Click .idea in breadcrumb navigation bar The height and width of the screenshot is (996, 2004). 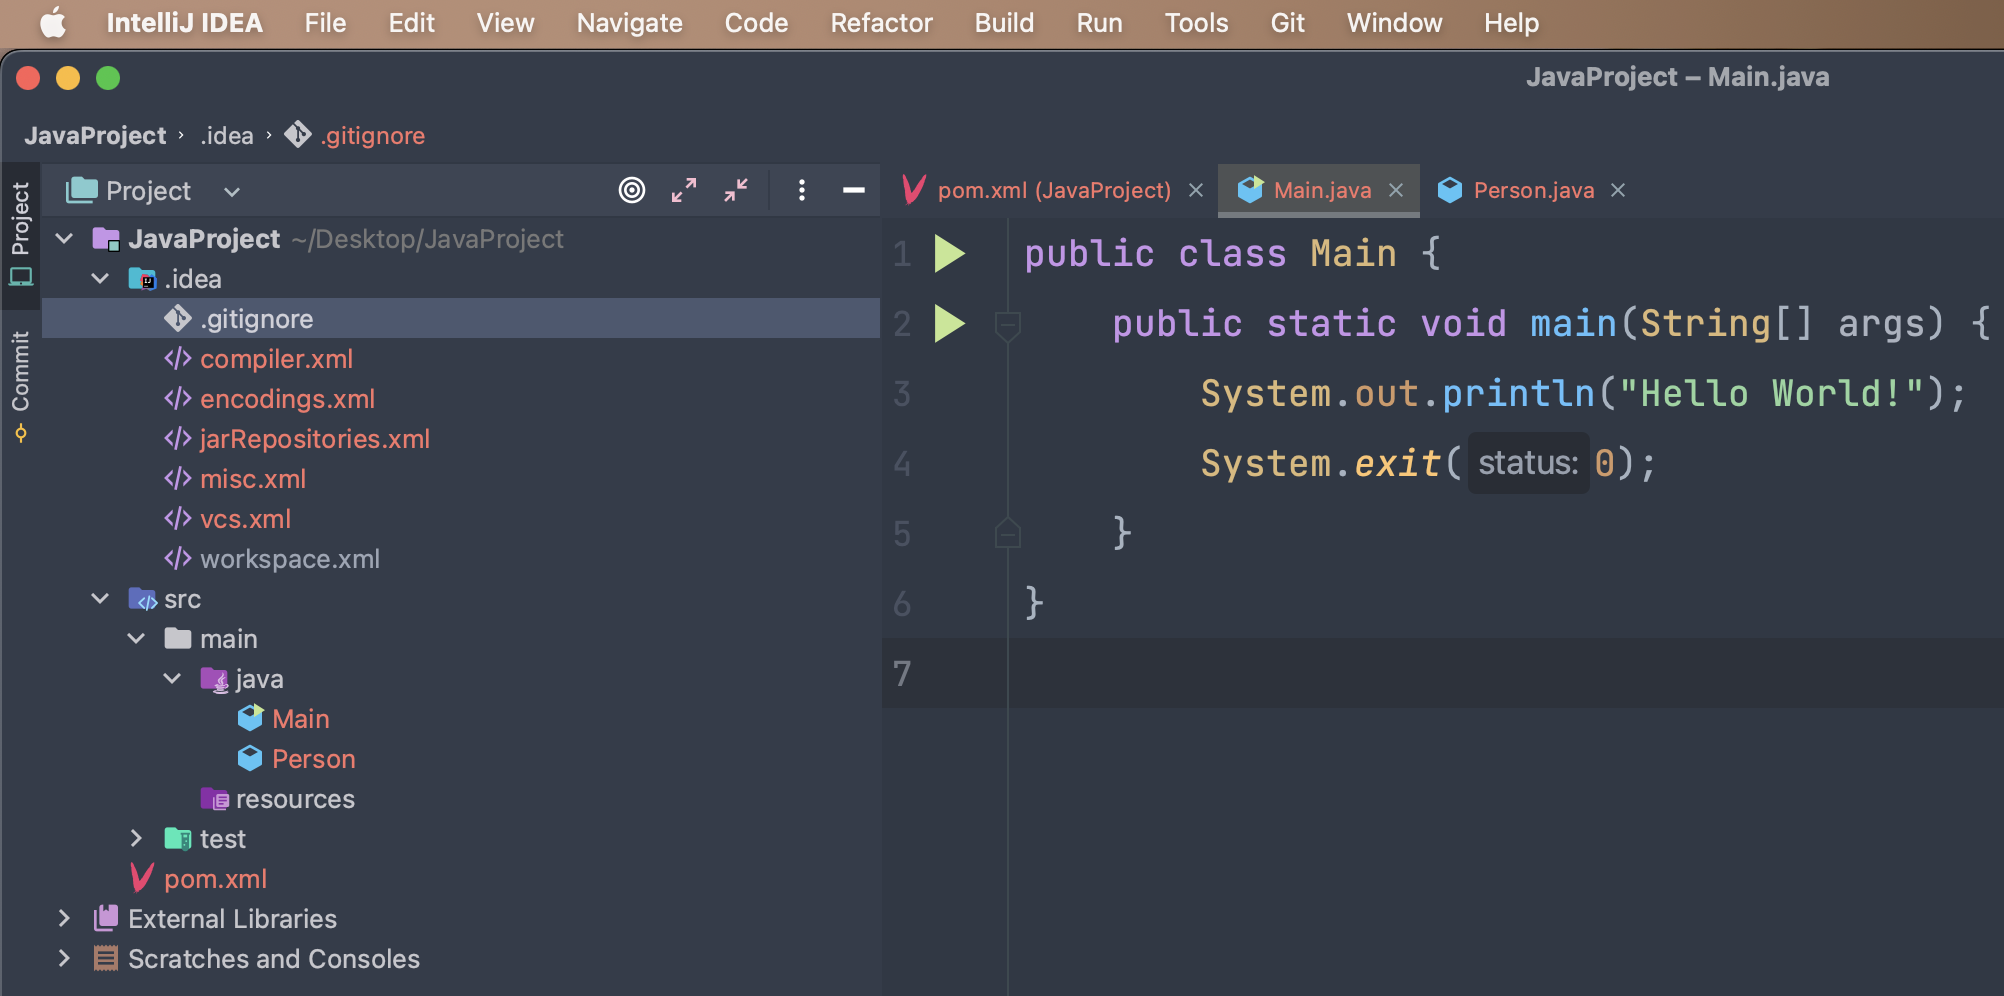click(227, 135)
